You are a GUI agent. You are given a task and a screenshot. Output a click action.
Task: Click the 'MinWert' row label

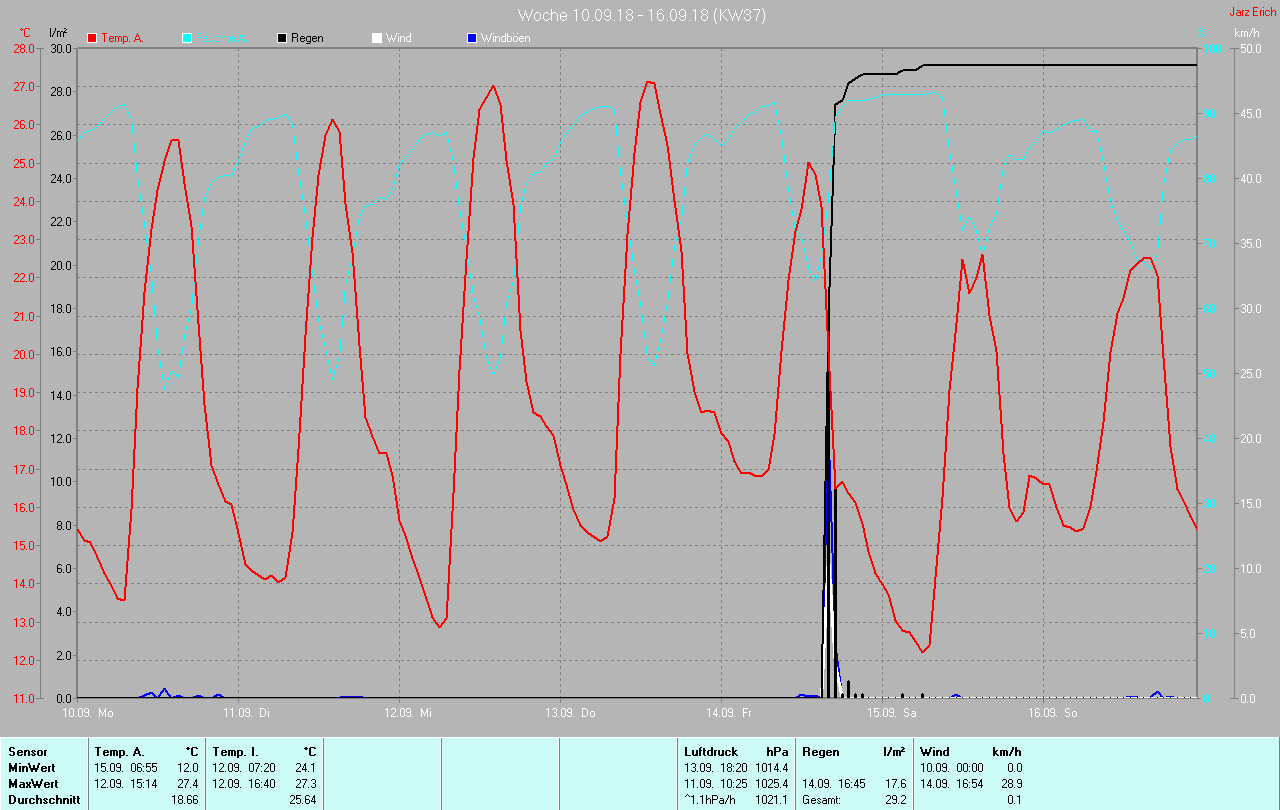coord(31,768)
